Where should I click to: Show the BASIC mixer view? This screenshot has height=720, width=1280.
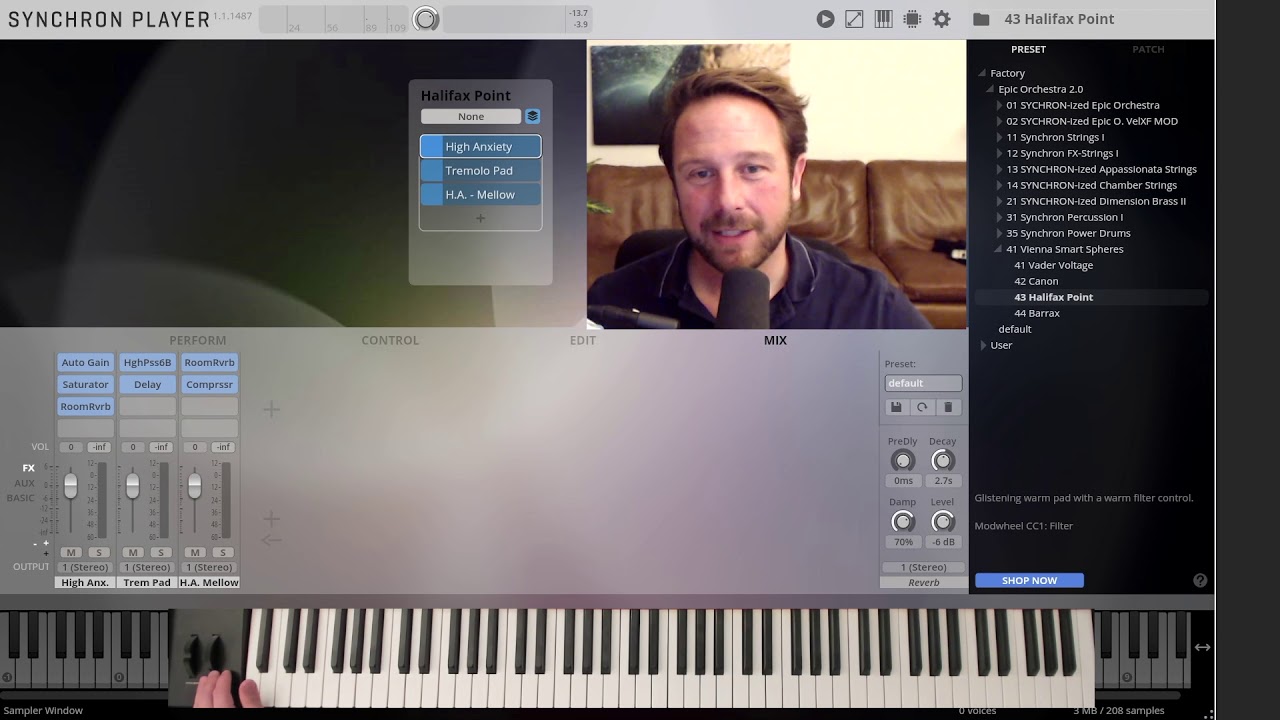(x=20, y=498)
